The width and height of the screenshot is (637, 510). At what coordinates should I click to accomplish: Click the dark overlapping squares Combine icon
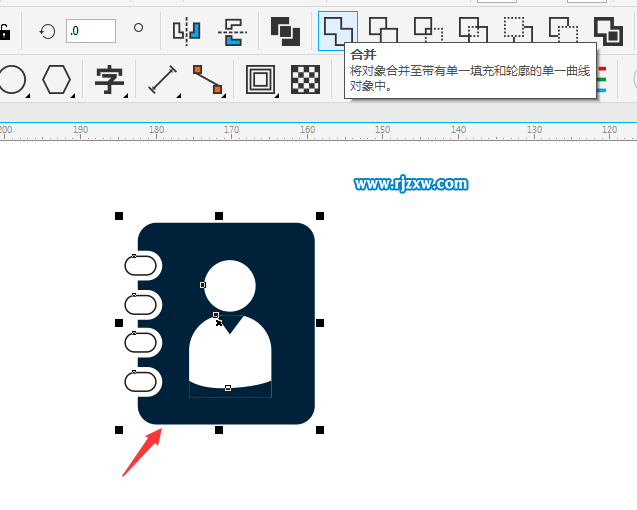[x=285, y=31]
